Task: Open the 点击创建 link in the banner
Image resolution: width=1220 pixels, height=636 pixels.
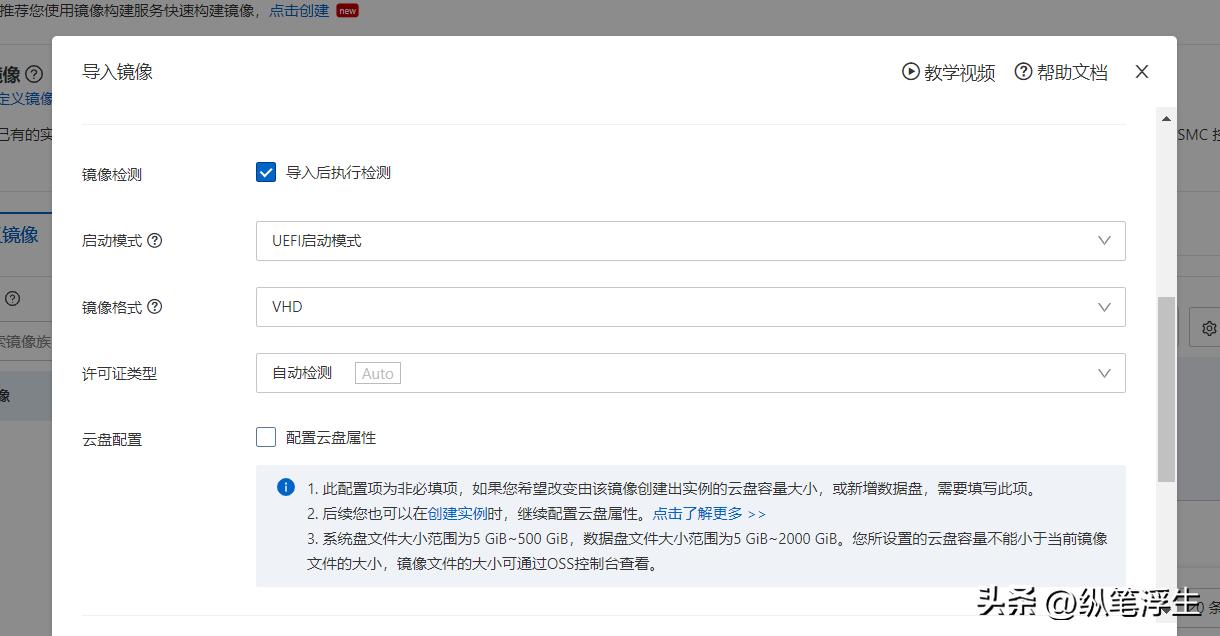Action: coord(301,10)
